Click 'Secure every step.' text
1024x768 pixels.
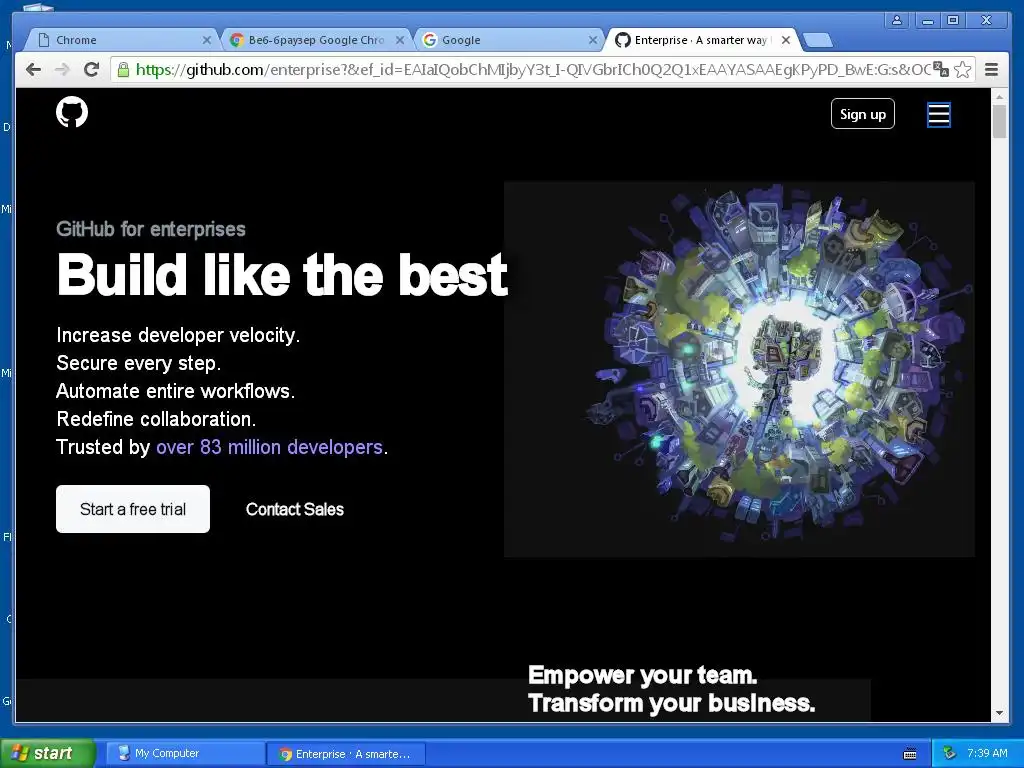138,363
